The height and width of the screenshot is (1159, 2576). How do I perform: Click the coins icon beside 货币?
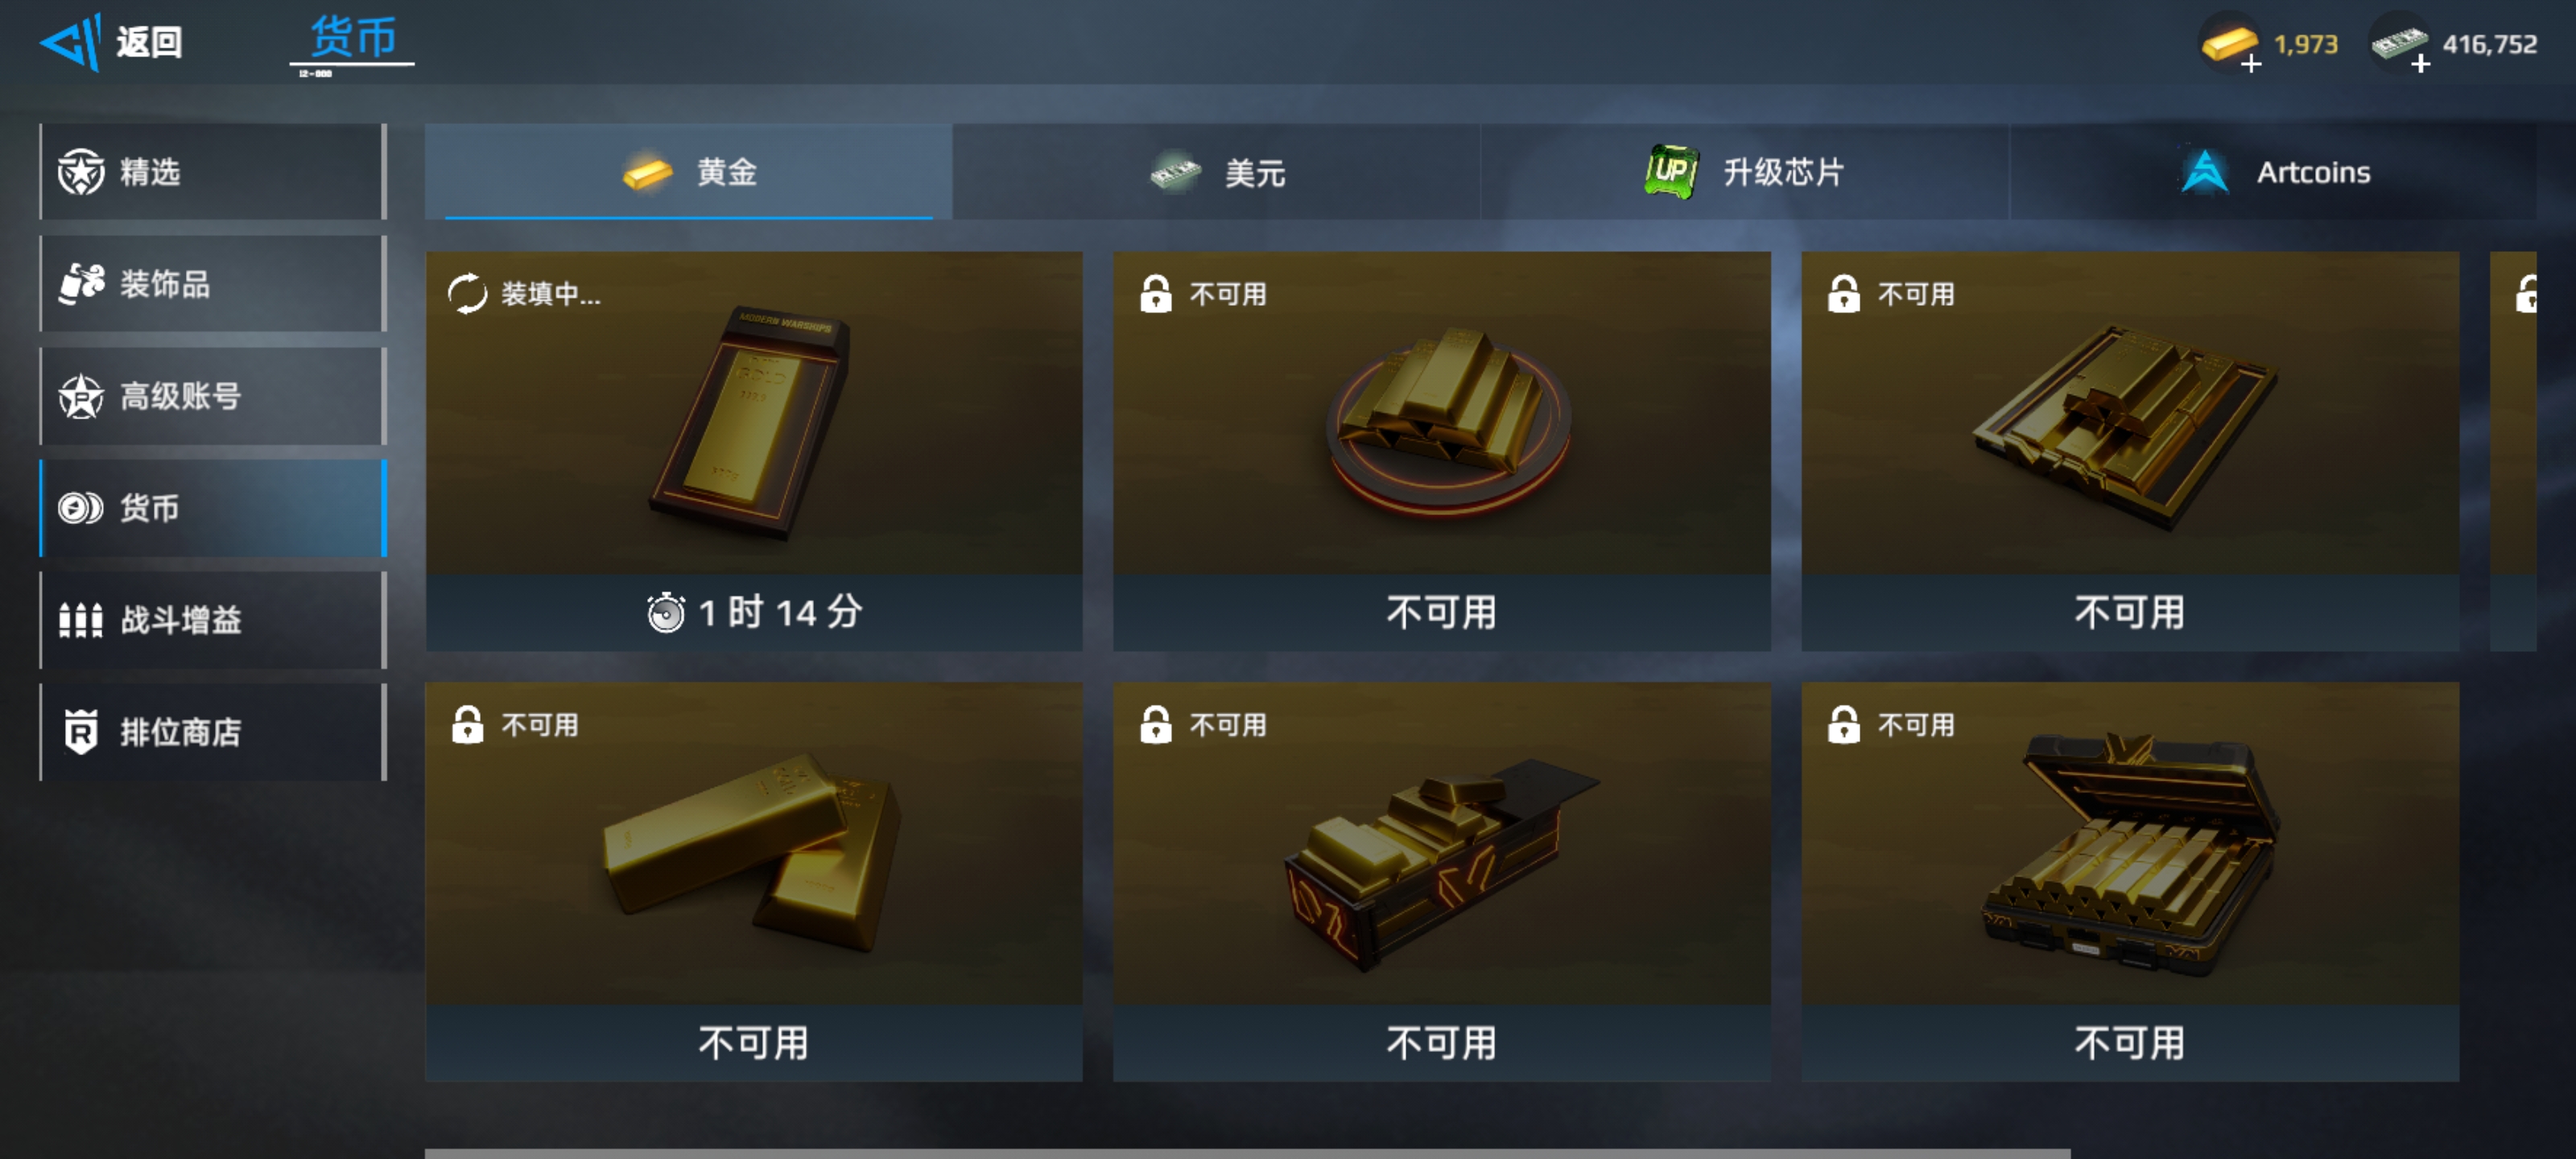(80, 508)
